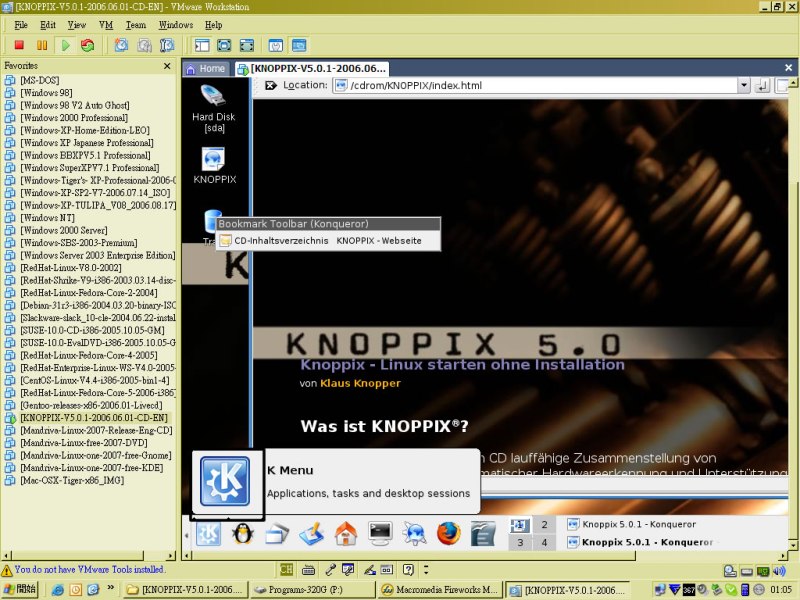The height and width of the screenshot is (600, 800).
Task: Click the green Power On play icon
Action: (65, 45)
